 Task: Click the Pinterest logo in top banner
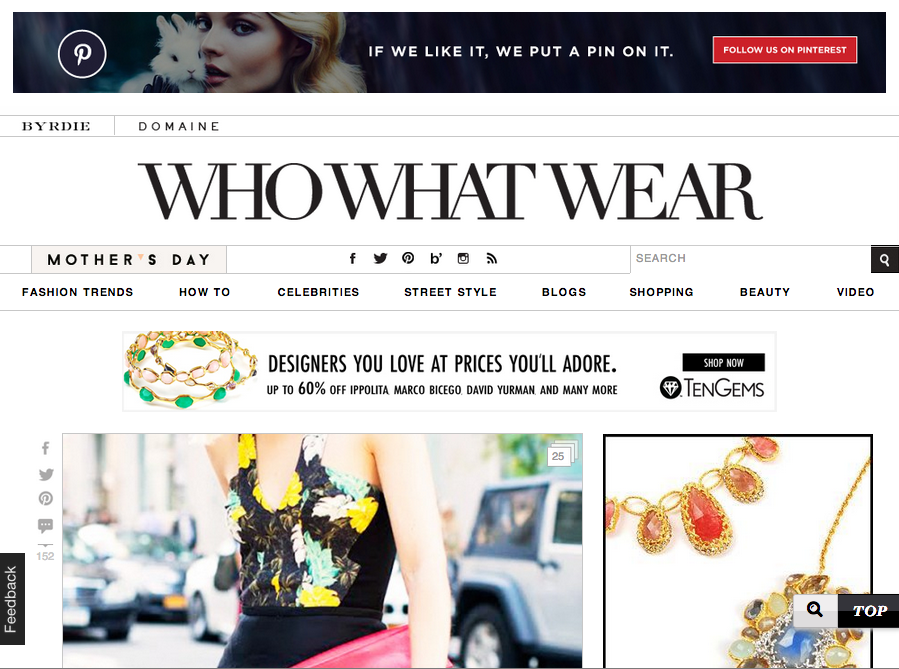82,54
